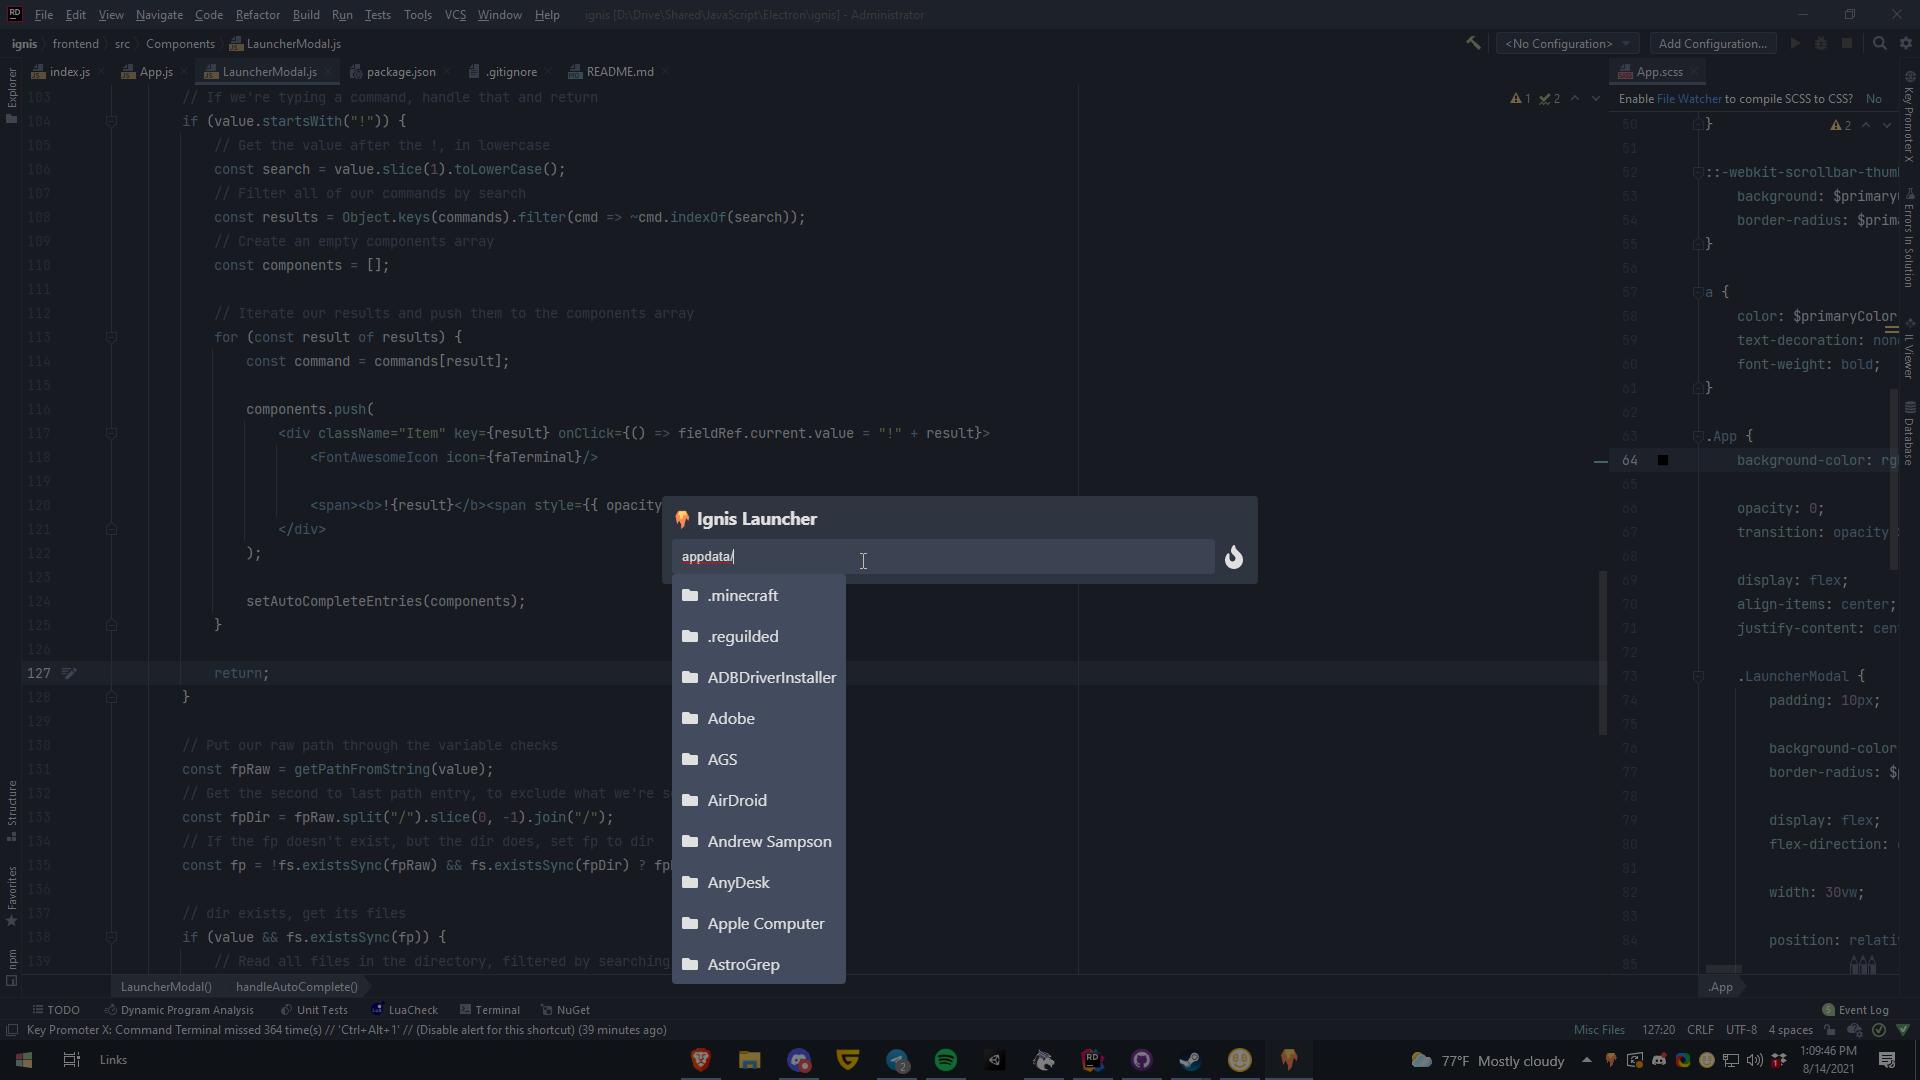Open Dynamic Program Analysis tool window

point(179,1010)
